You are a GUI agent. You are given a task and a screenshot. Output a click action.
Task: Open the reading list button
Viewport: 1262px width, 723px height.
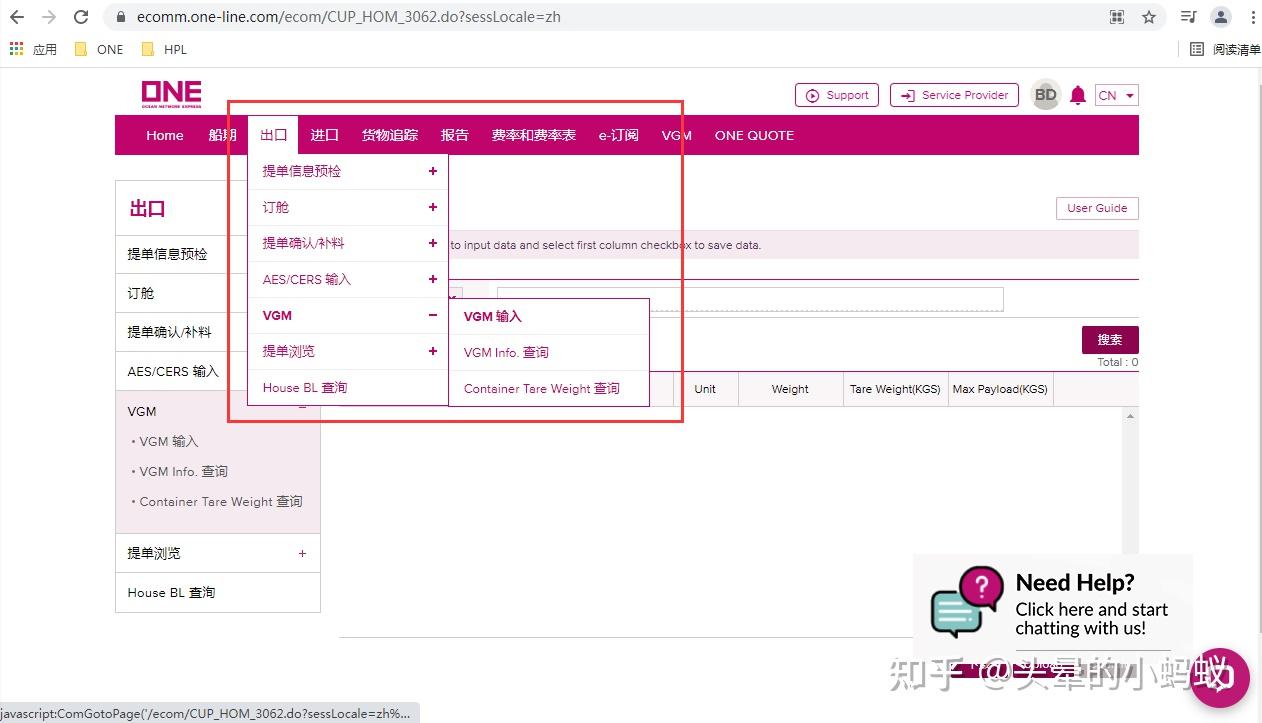coord(1225,49)
